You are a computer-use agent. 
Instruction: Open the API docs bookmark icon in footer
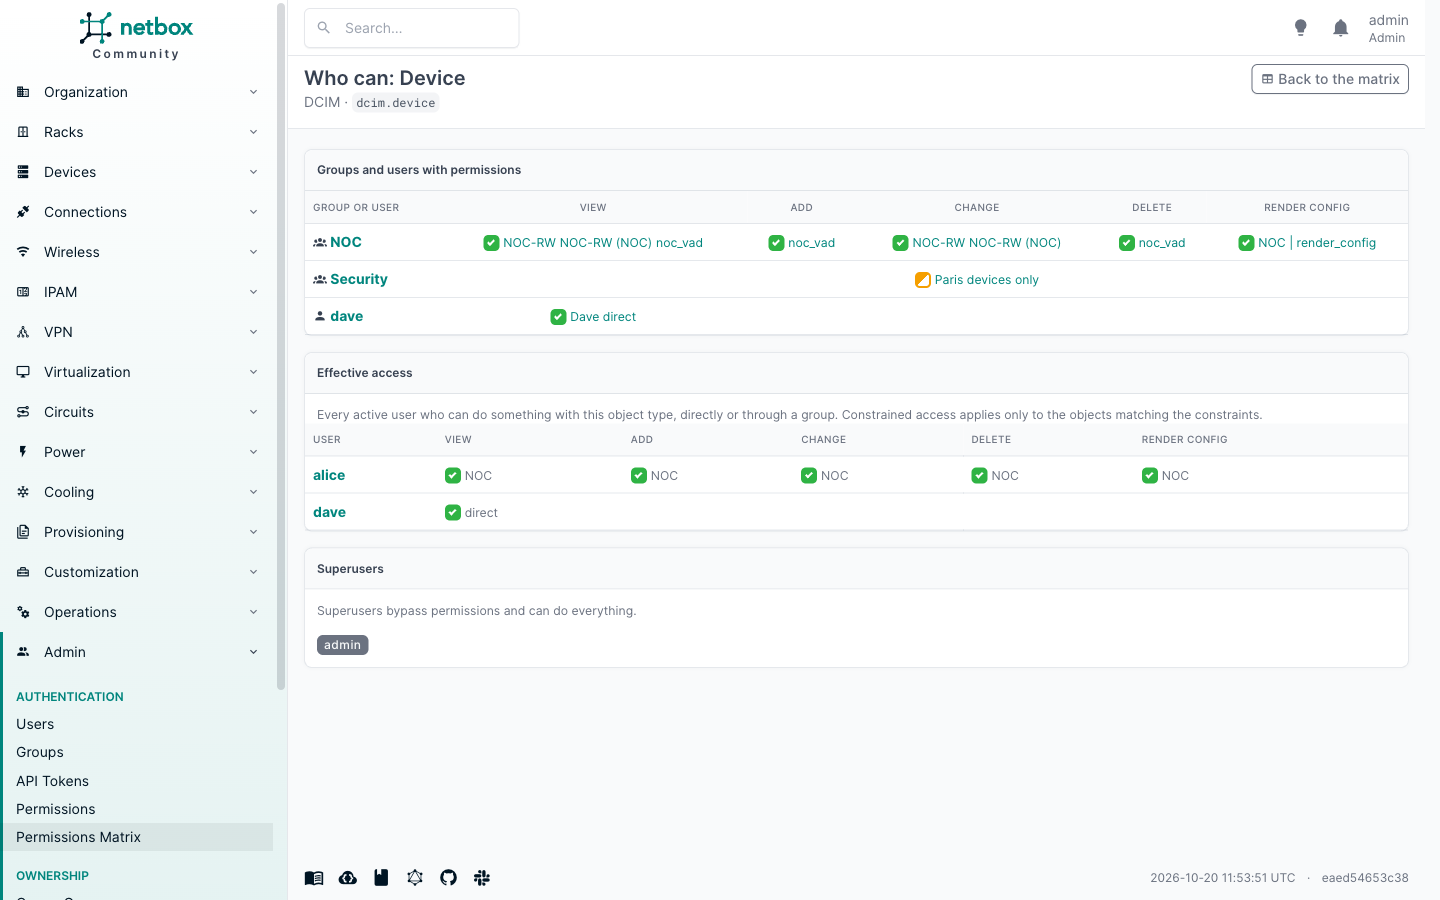click(x=381, y=878)
